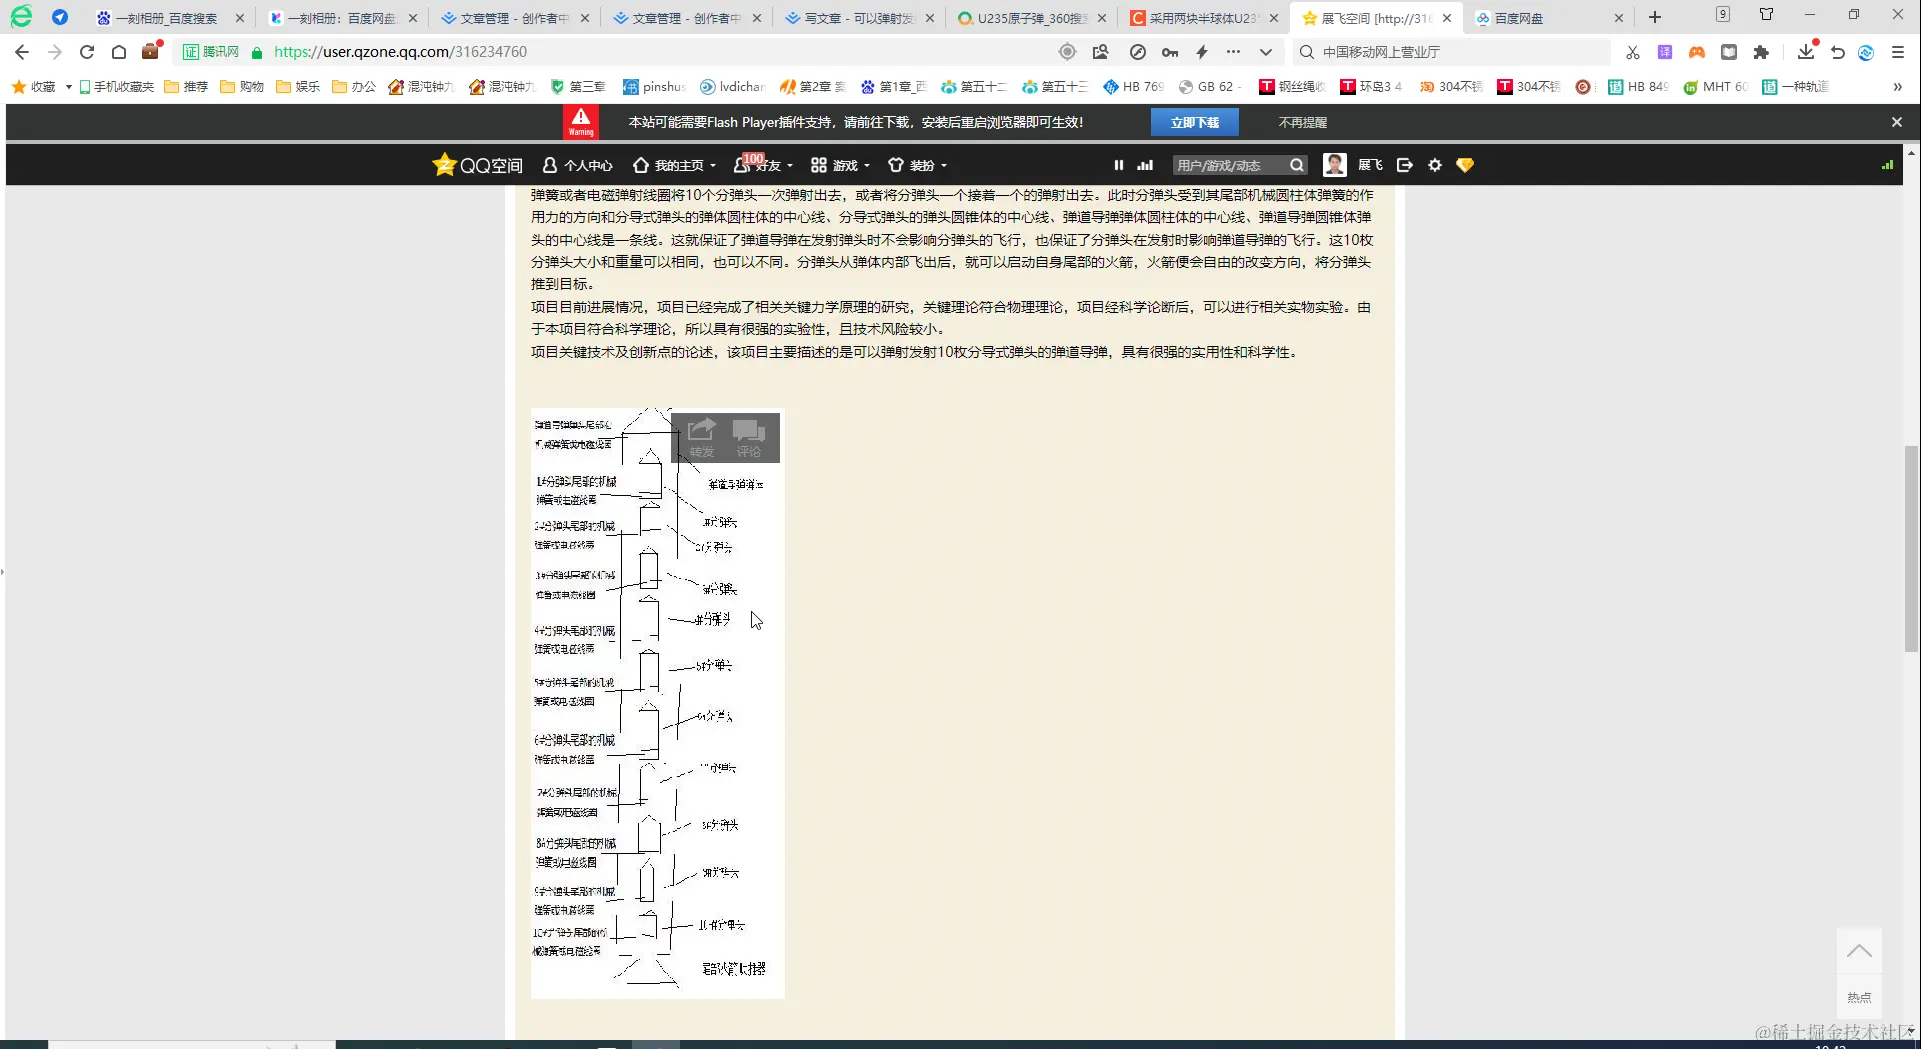Click the 转发 forward icon on the image

click(701, 437)
